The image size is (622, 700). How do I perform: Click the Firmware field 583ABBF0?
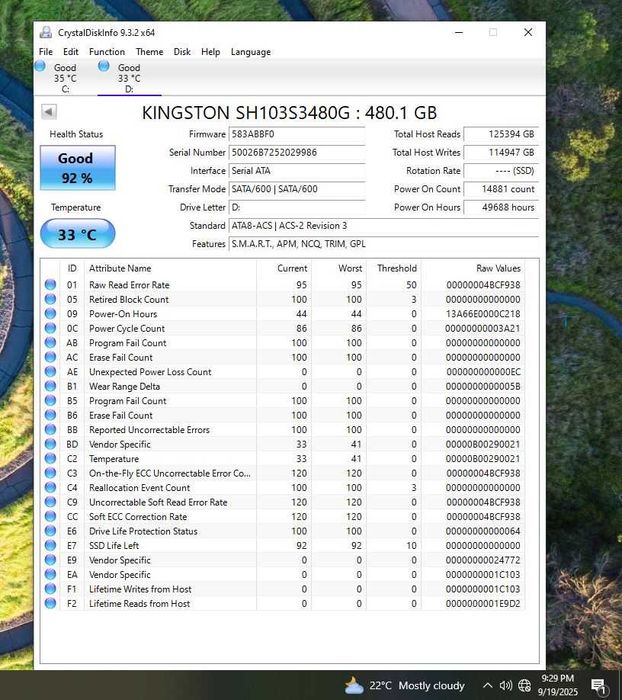(x=297, y=134)
